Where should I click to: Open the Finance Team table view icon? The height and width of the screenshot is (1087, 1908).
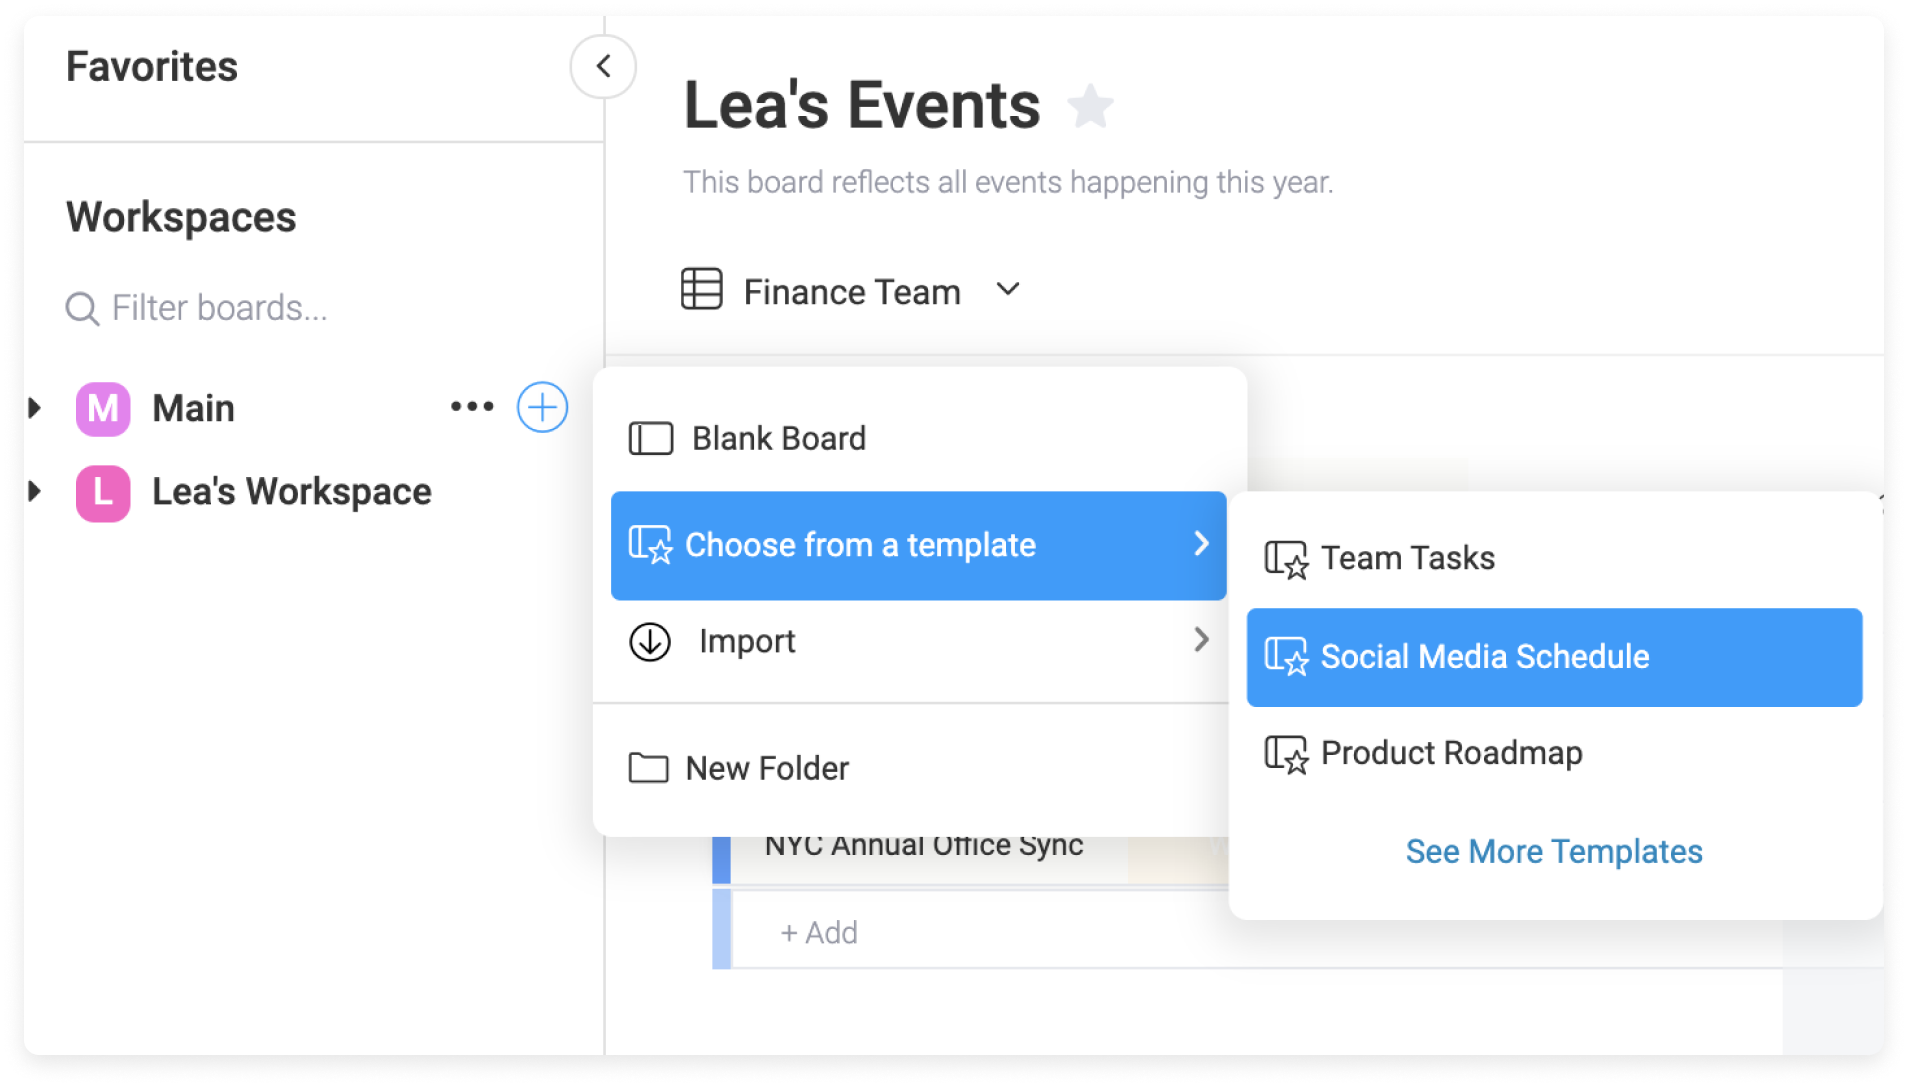tap(701, 290)
